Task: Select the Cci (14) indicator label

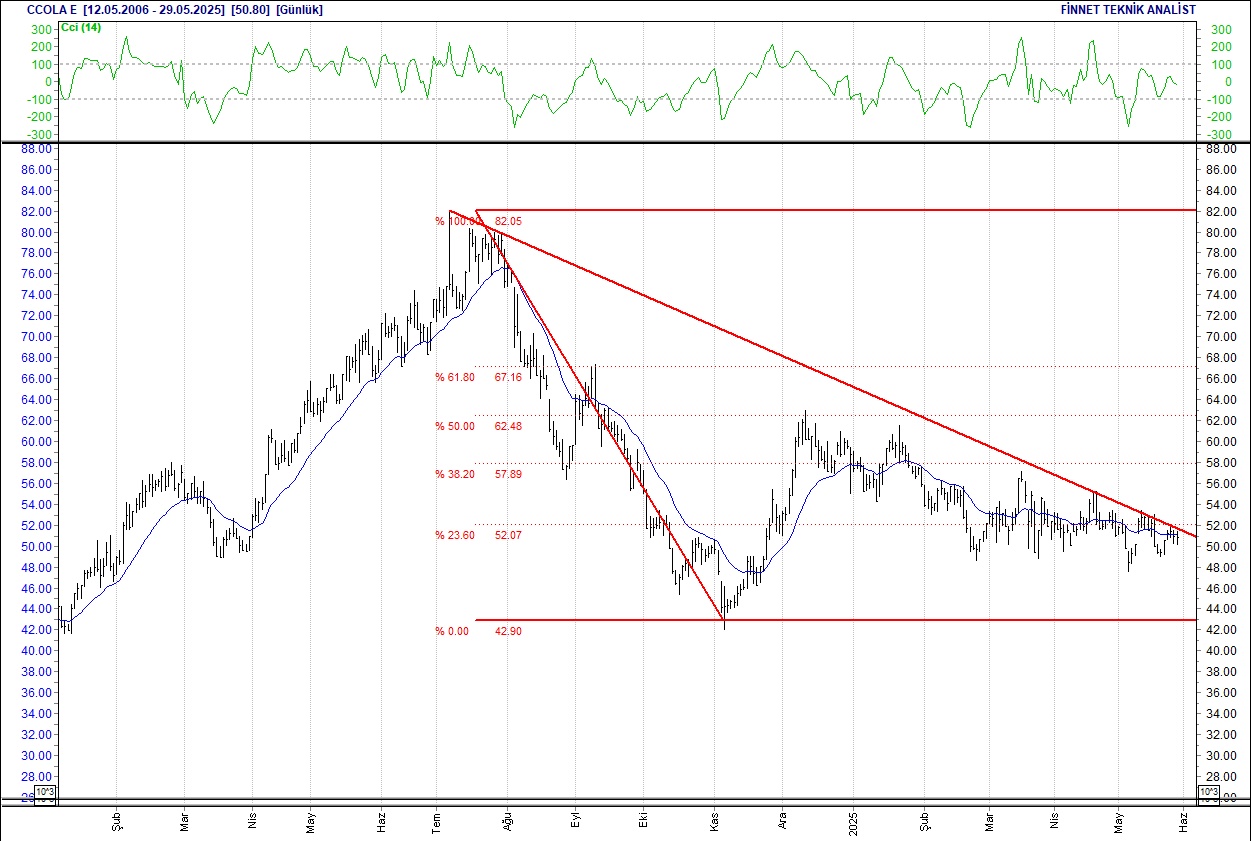Action: point(80,27)
